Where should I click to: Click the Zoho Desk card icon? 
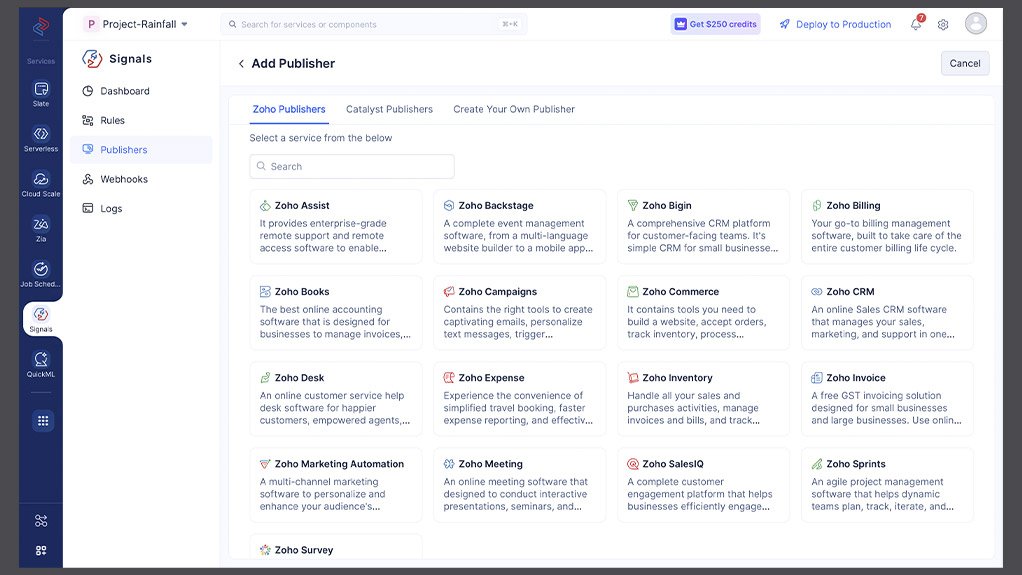coord(265,377)
